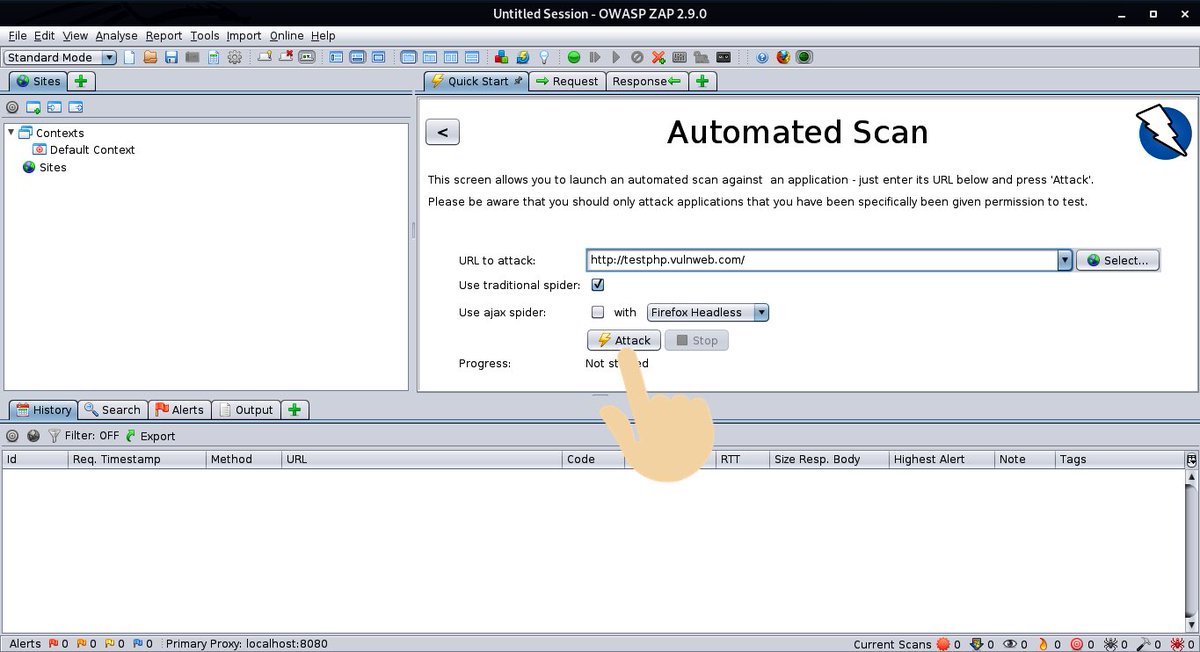Click the red spider AJAX icon in status bar
The width and height of the screenshot is (1200, 652).
click(1176, 644)
